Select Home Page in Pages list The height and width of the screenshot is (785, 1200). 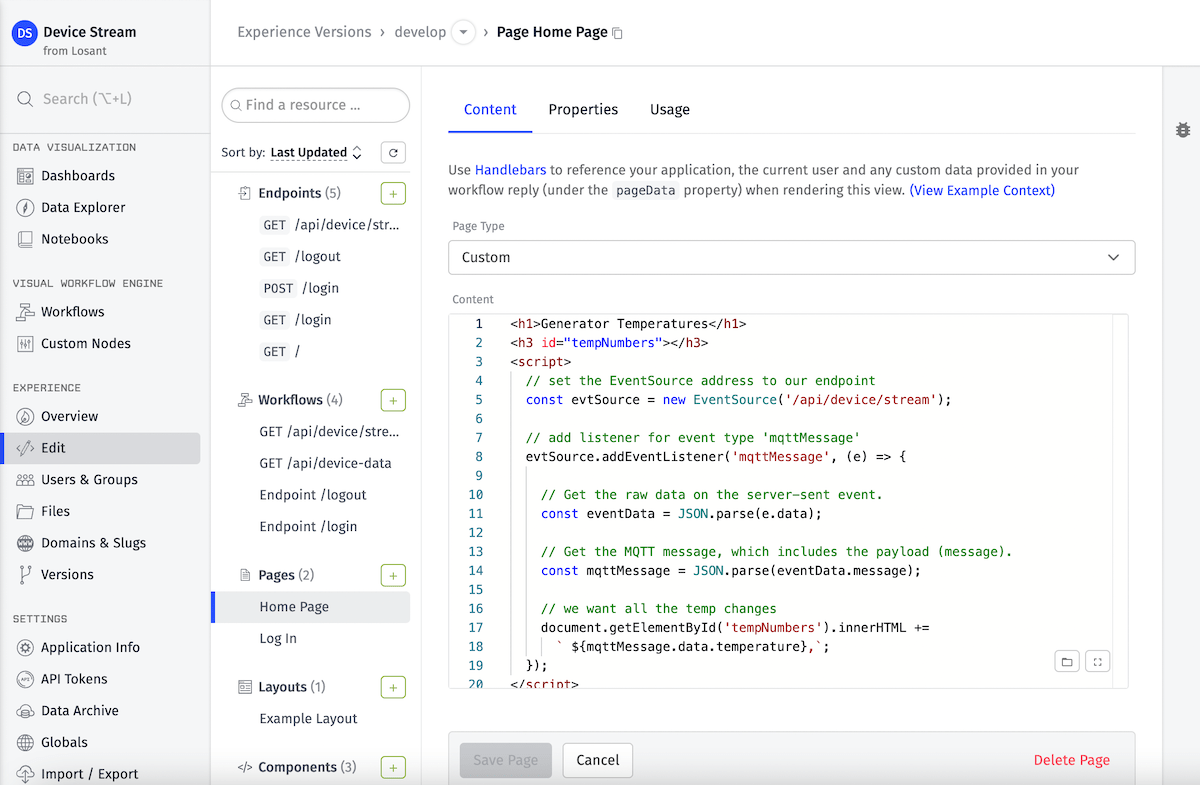[311, 607]
